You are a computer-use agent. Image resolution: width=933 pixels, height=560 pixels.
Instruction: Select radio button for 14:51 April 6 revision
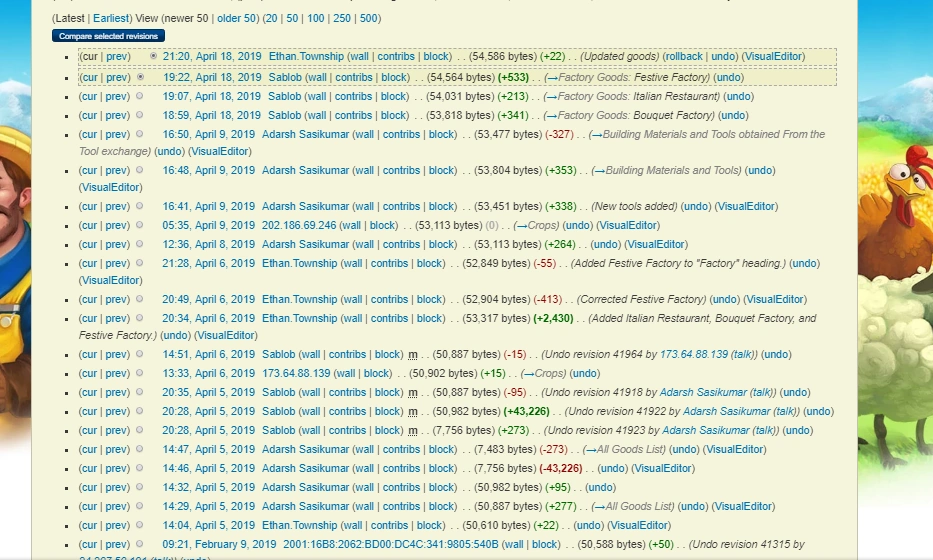140,354
